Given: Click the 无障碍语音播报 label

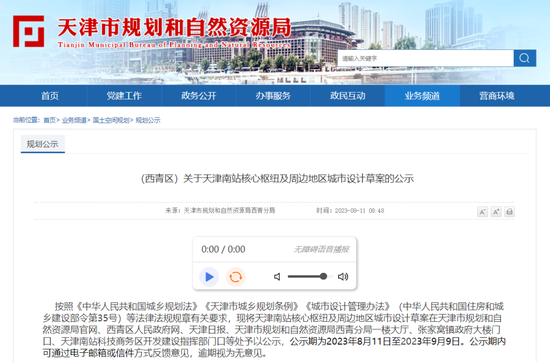Looking at the screenshot, I should [x=321, y=249].
